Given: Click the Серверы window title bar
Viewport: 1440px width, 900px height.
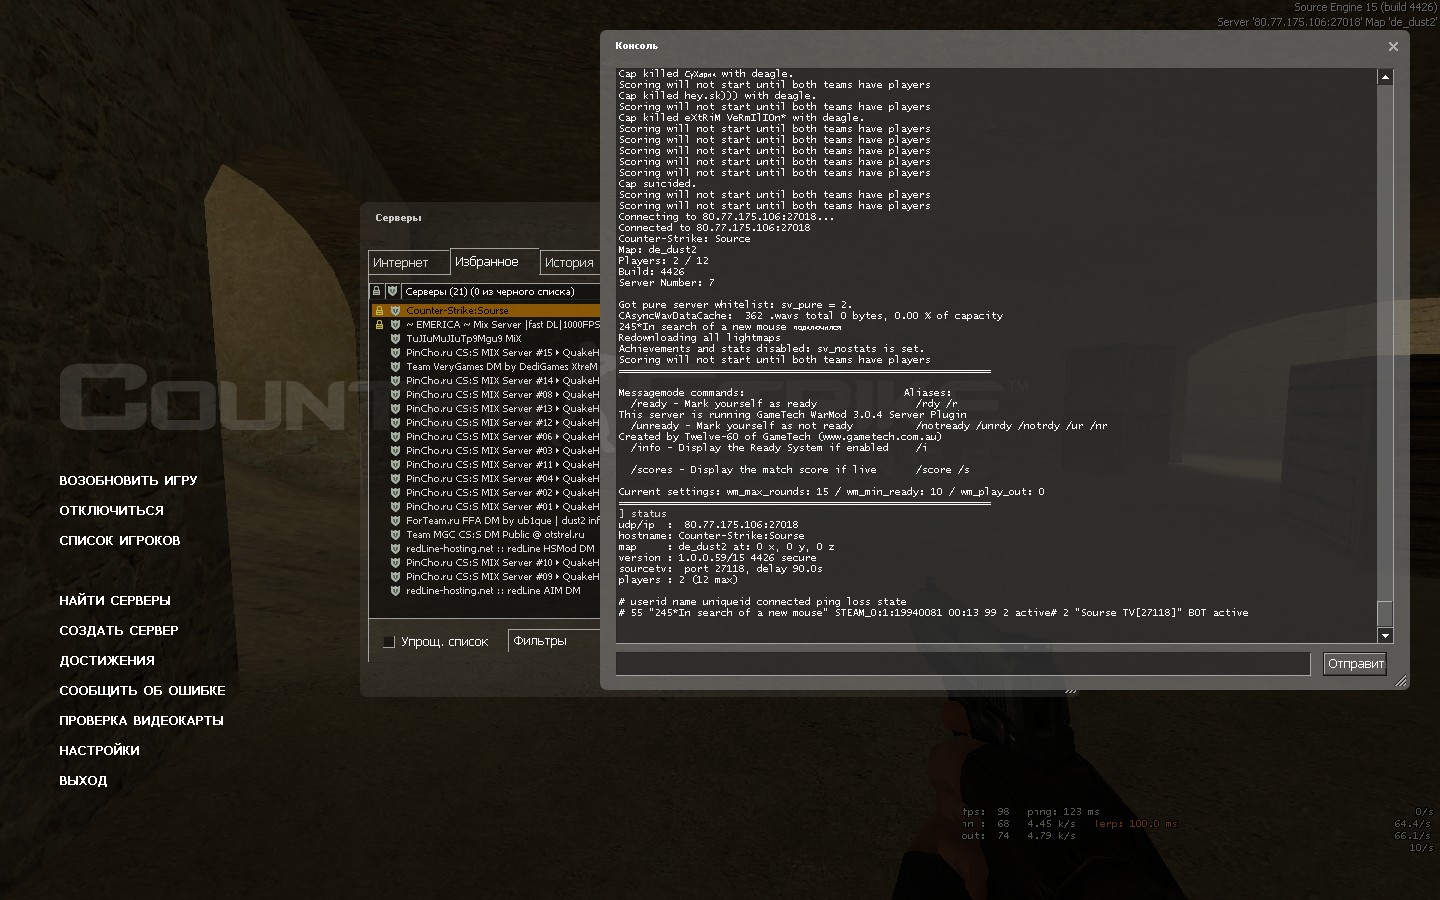Looking at the screenshot, I should [480, 218].
